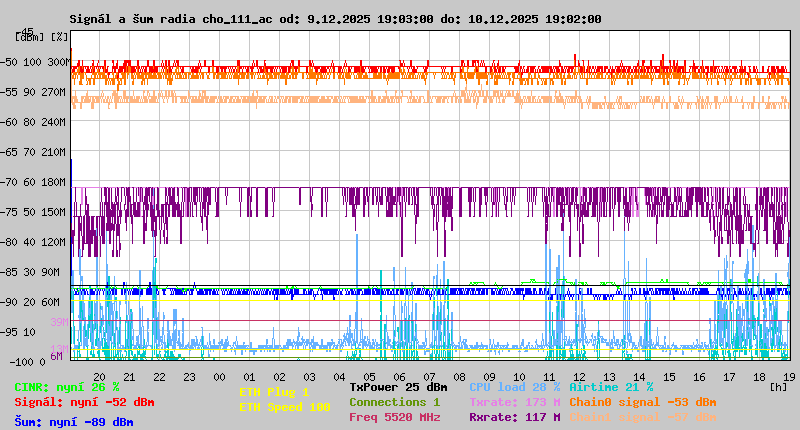Click the [dBm] unit label on y-axis
Screen dimensions: 800x430
[x=29, y=36]
